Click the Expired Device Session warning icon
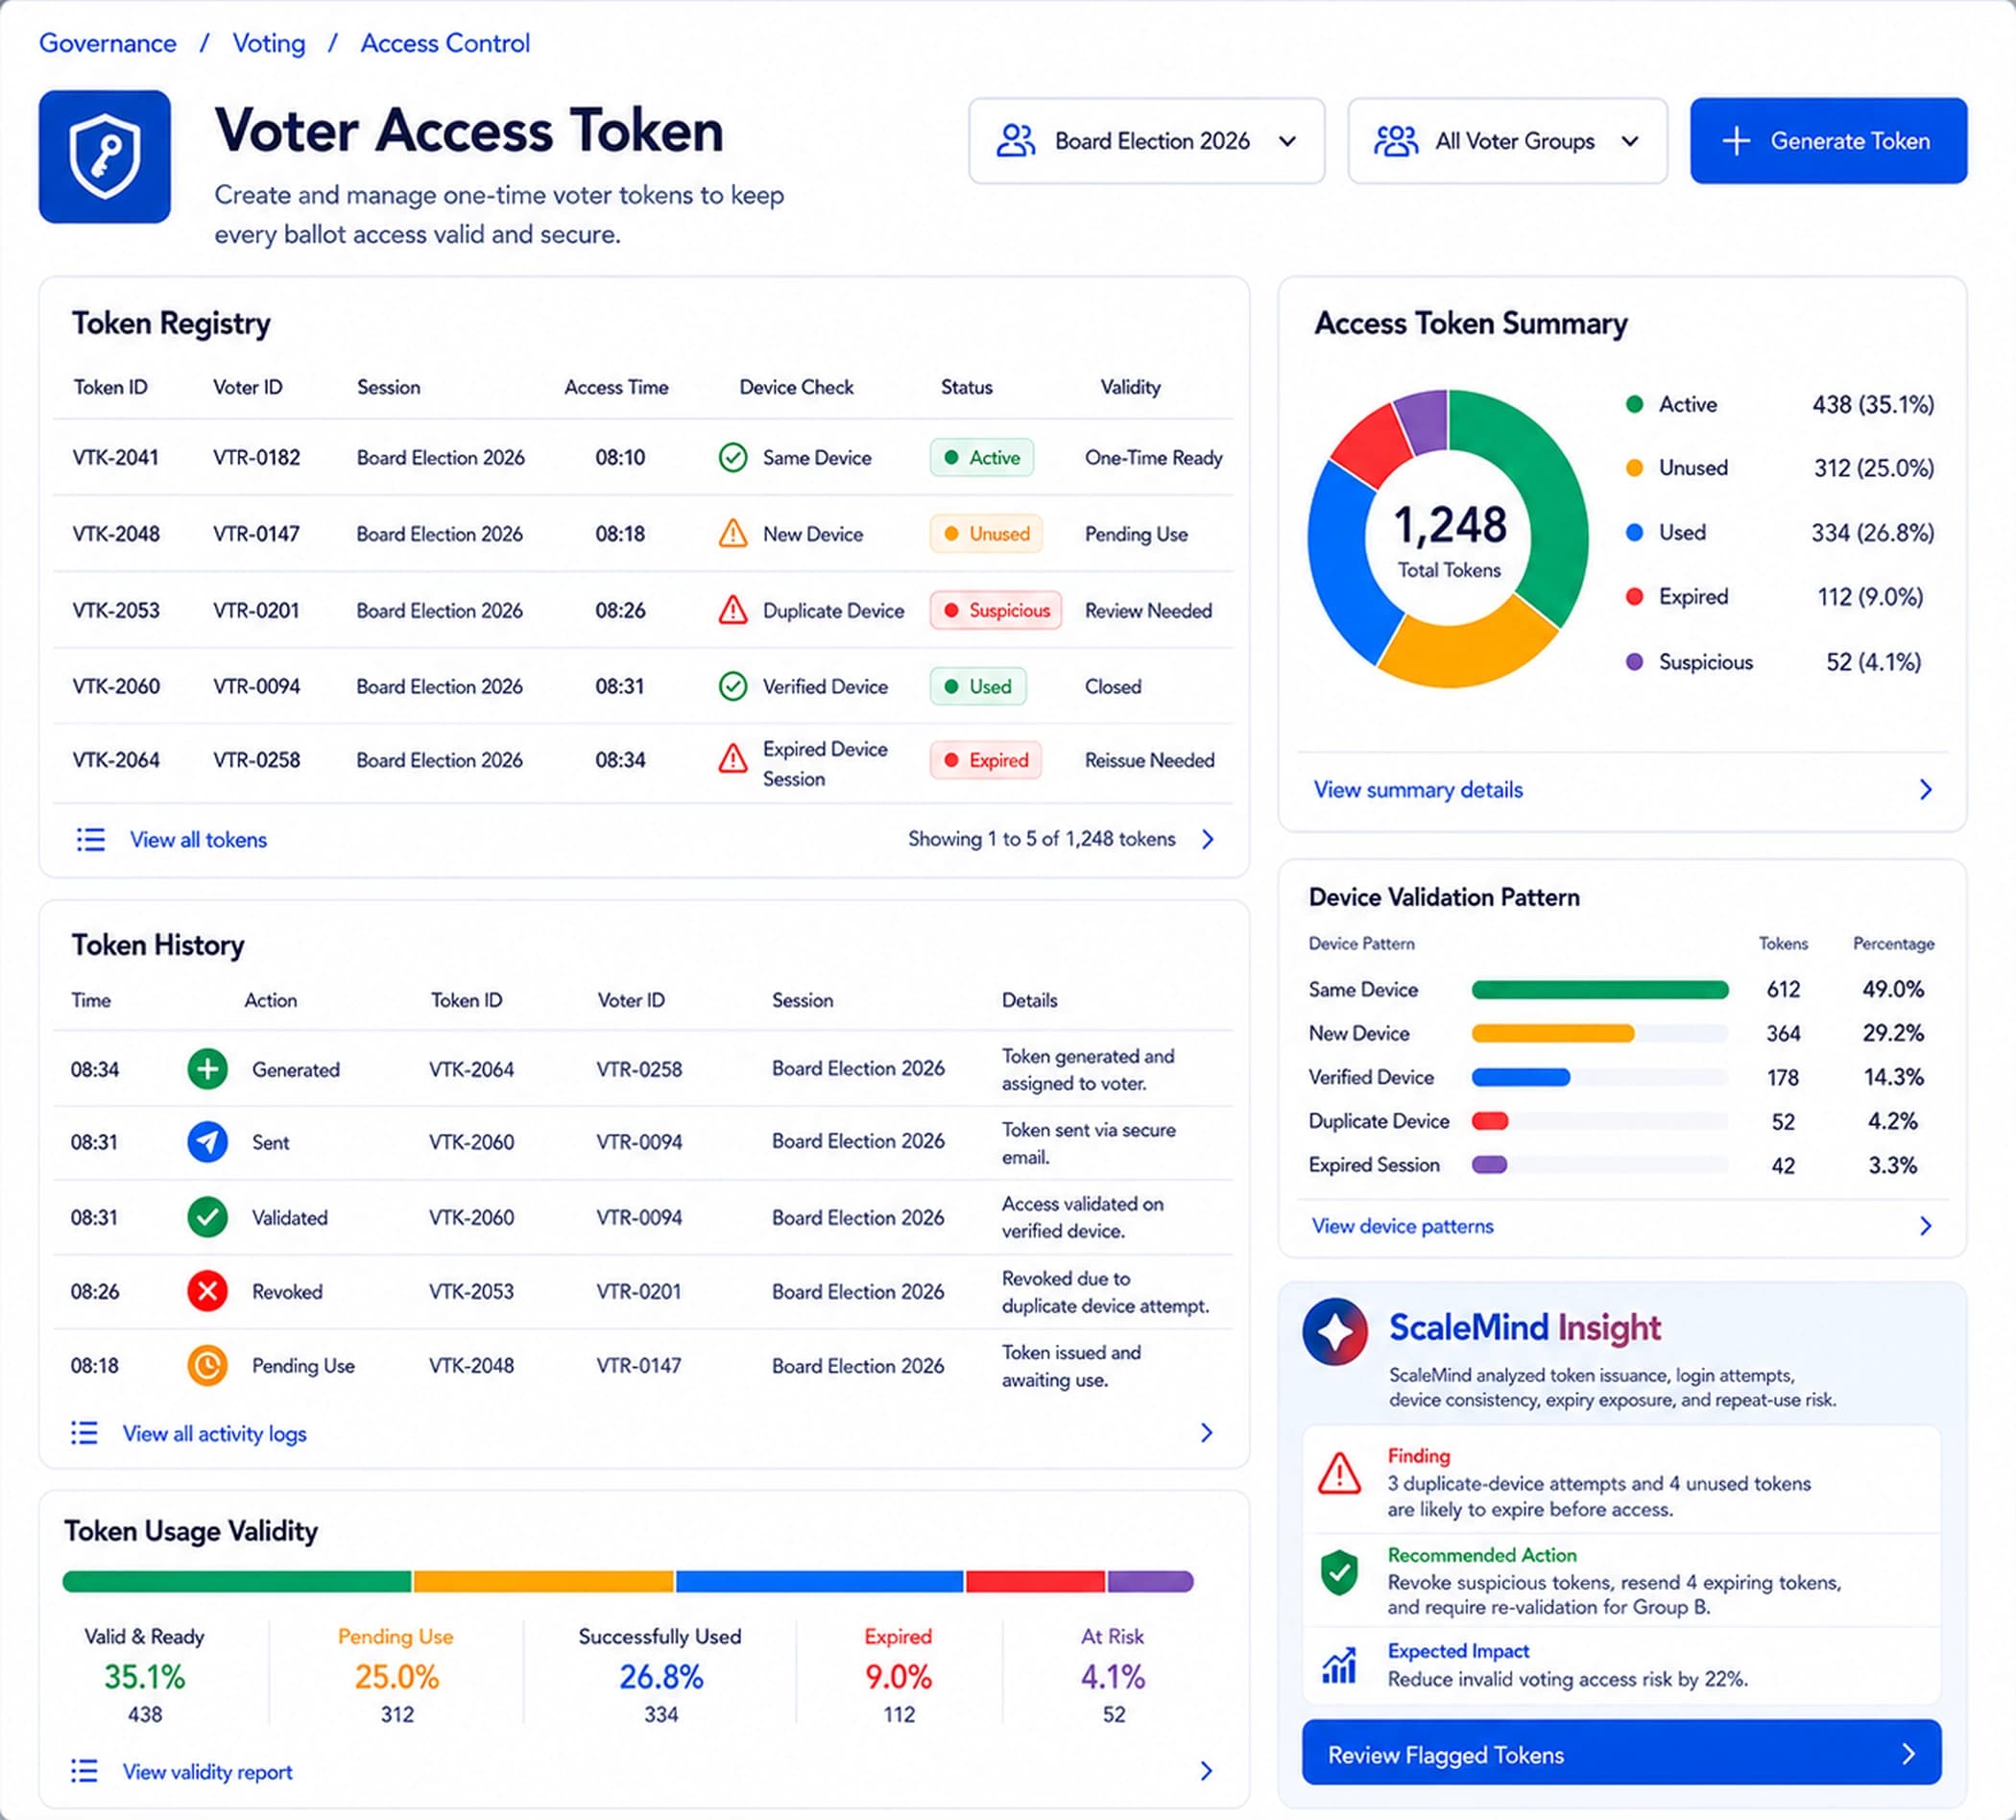2016x1820 pixels. coord(733,759)
